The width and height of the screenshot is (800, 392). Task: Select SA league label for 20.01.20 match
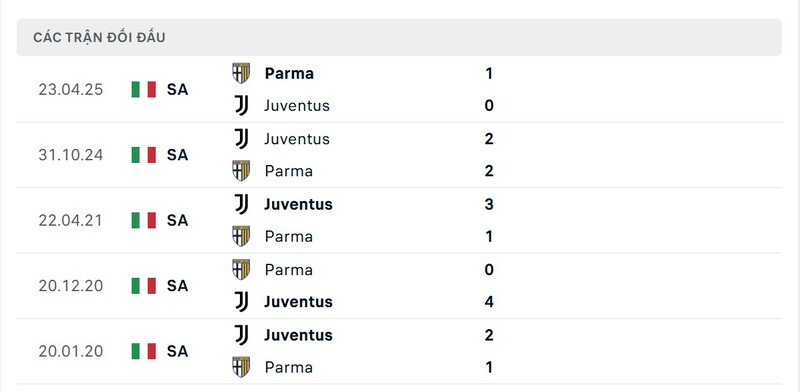click(x=178, y=351)
